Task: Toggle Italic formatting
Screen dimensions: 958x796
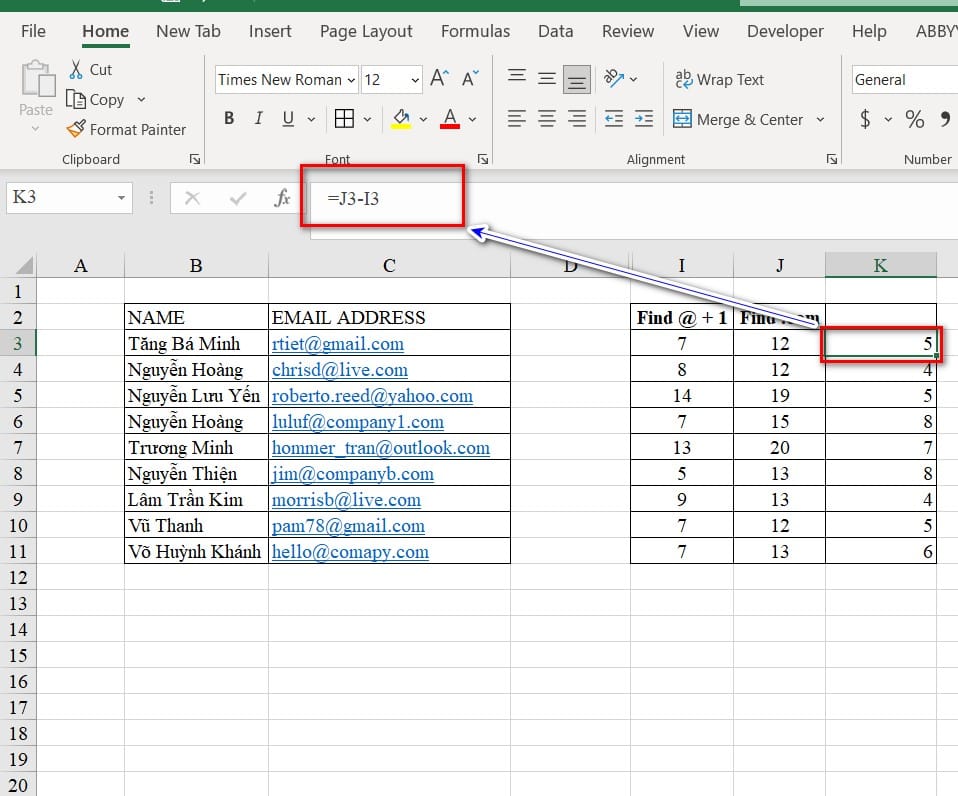Action: pyautogui.click(x=258, y=119)
